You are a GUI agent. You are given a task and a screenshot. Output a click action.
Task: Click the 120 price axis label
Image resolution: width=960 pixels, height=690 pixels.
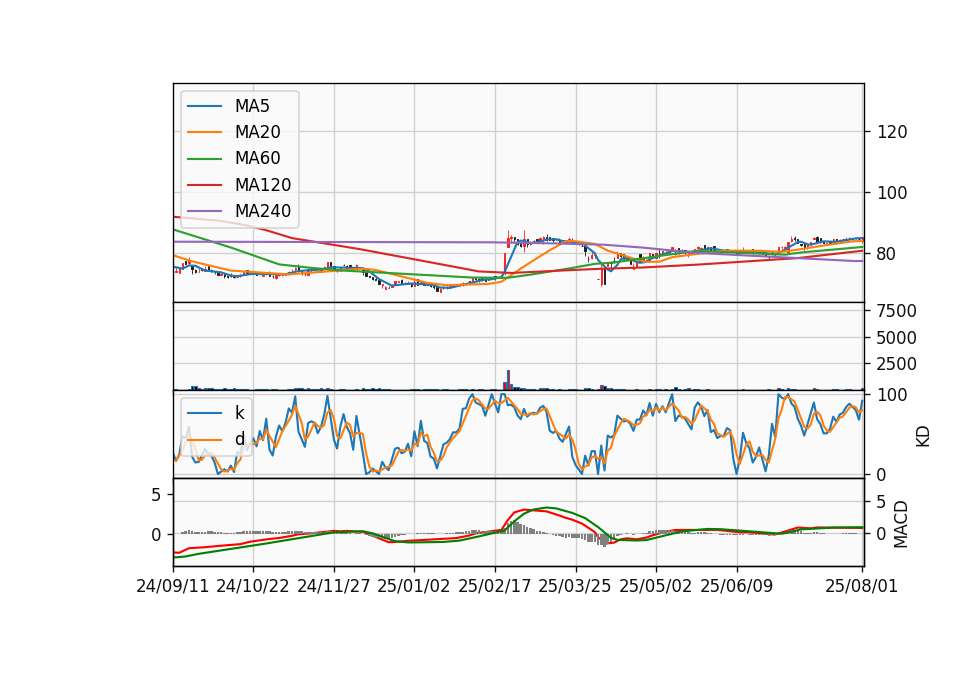pyautogui.click(x=892, y=132)
